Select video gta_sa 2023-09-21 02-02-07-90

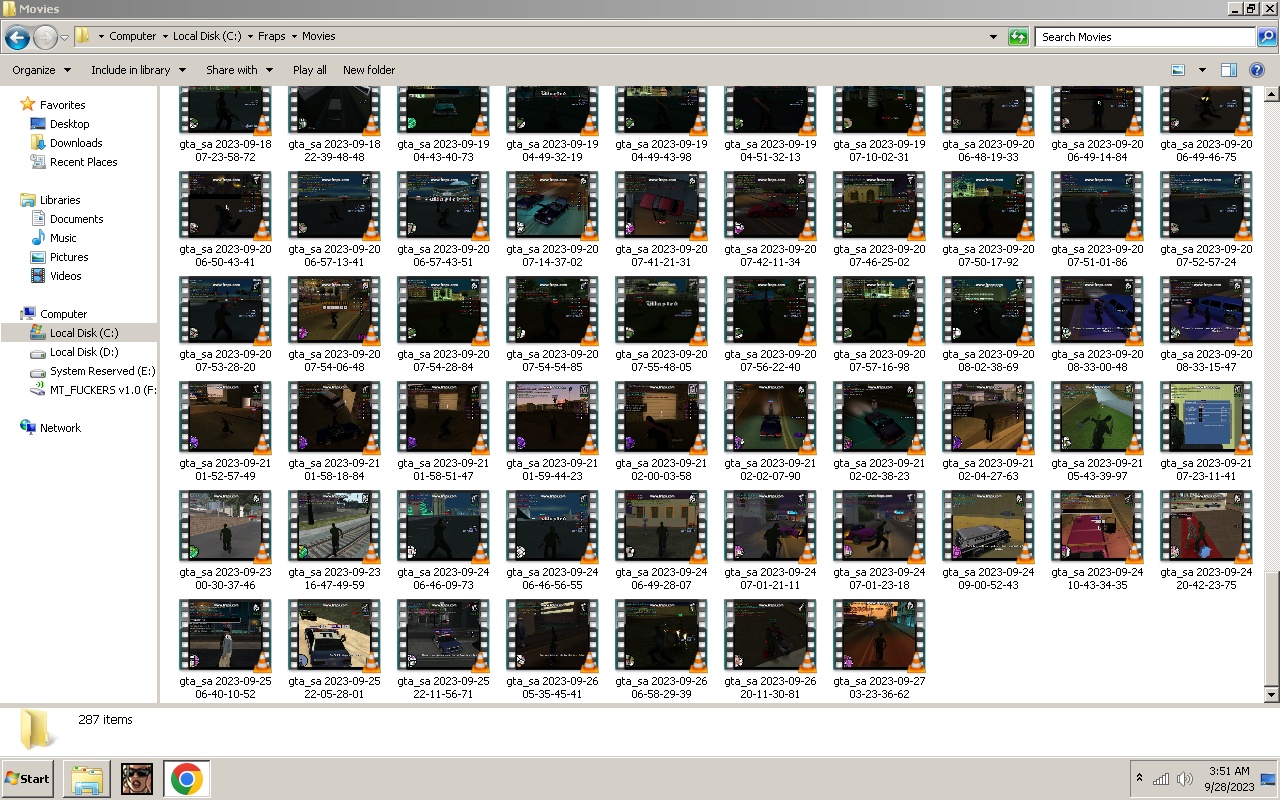(x=770, y=433)
